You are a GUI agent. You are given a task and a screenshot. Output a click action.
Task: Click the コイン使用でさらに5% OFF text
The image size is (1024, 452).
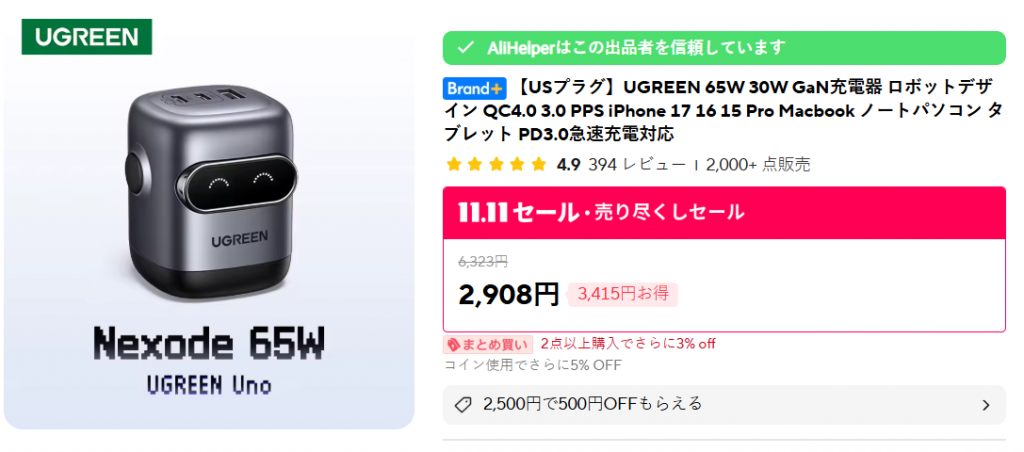point(532,365)
